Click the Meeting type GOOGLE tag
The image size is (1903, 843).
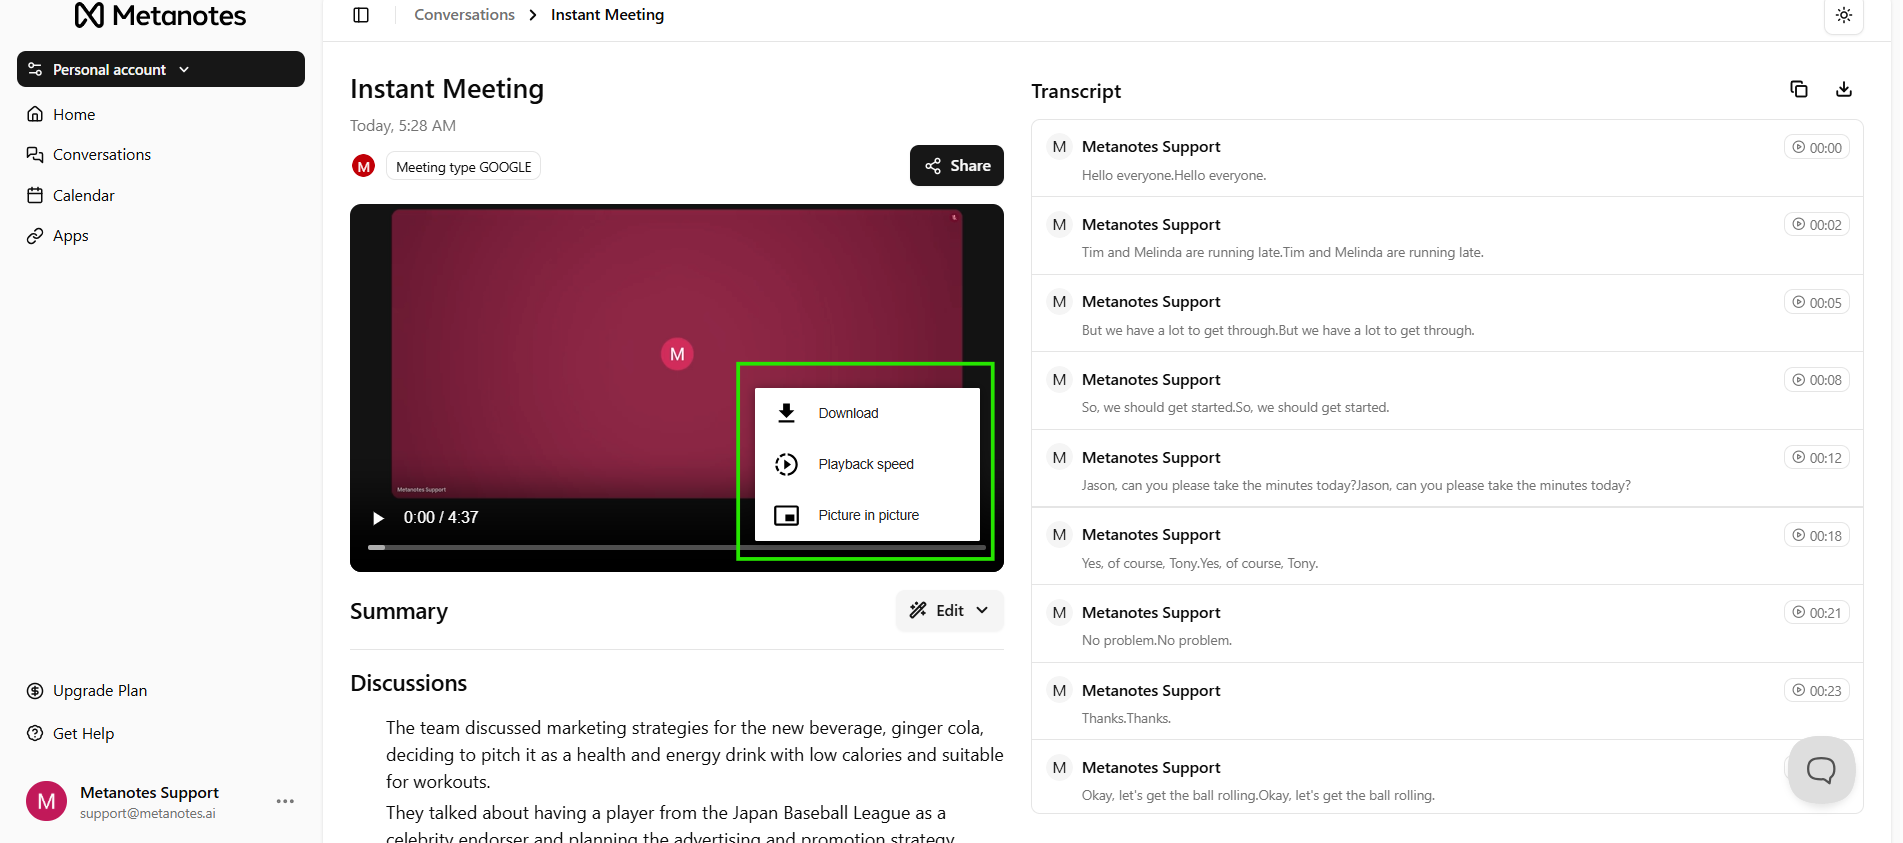pyautogui.click(x=464, y=167)
